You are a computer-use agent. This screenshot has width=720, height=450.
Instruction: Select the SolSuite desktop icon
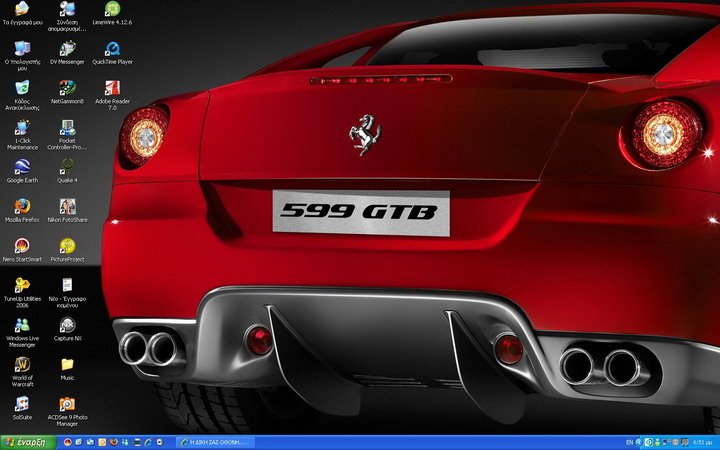pyautogui.click(x=22, y=407)
